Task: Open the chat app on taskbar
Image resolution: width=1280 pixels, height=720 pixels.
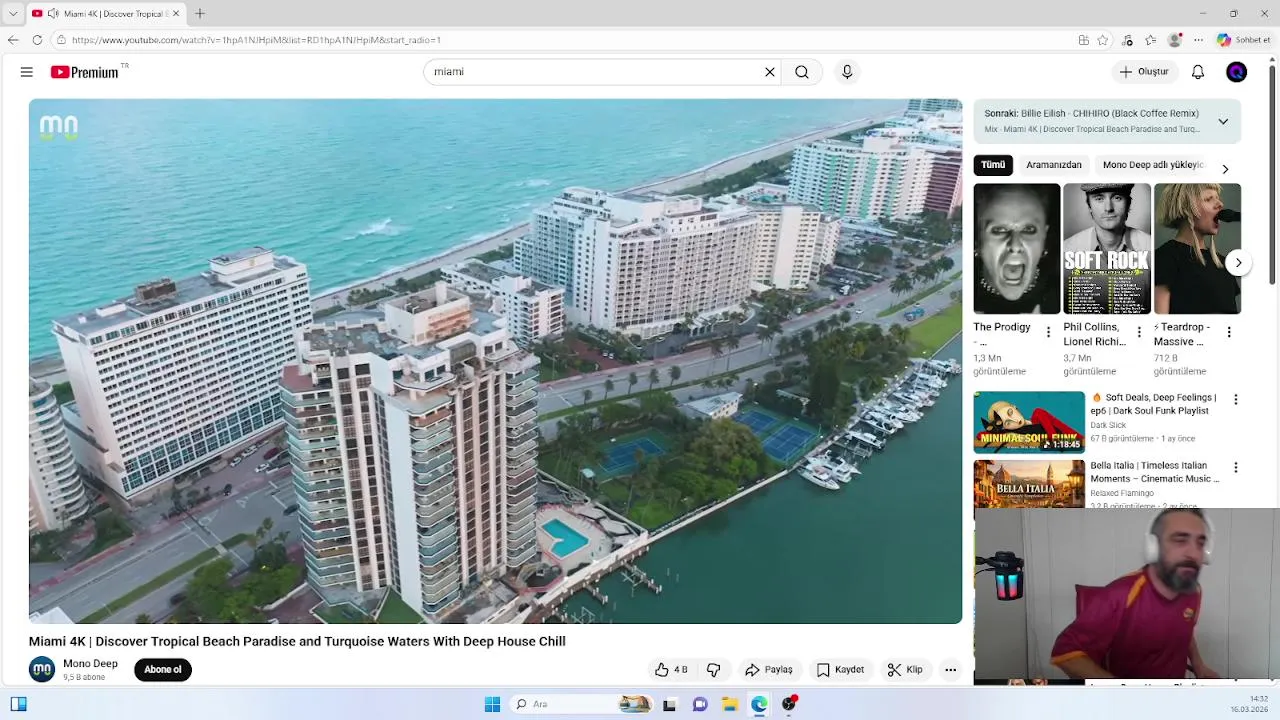Action: pos(700,704)
